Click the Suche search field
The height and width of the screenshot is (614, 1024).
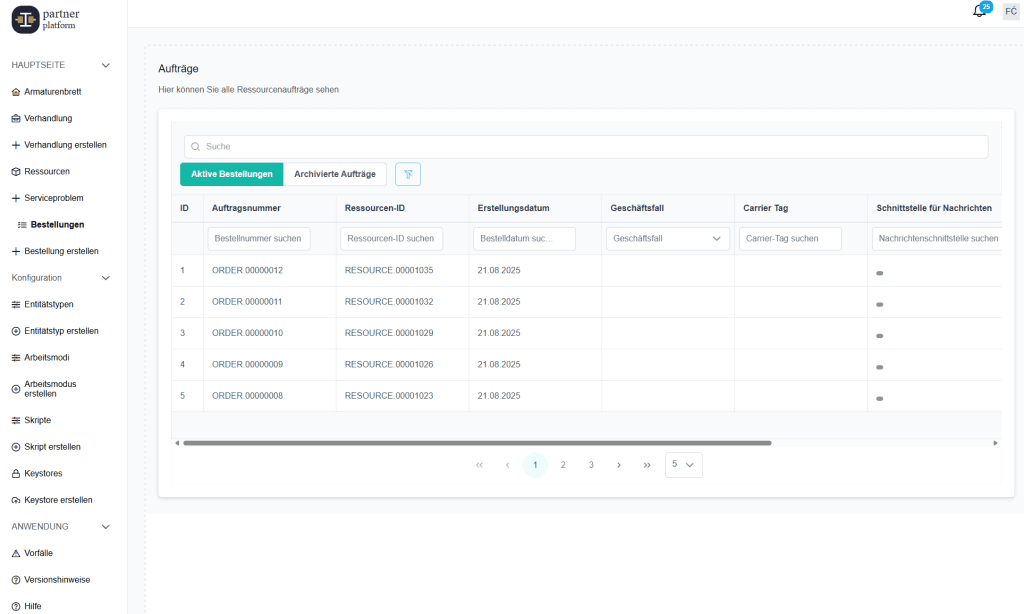pos(586,147)
